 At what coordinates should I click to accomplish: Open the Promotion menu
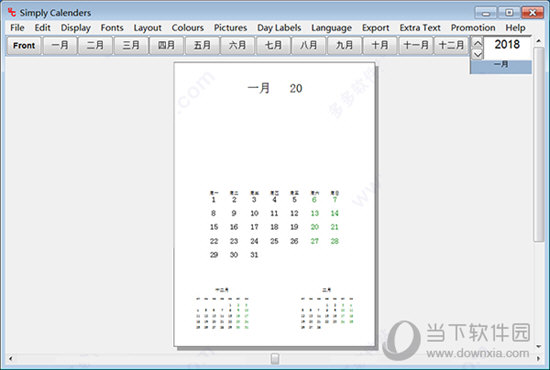[473, 28]
